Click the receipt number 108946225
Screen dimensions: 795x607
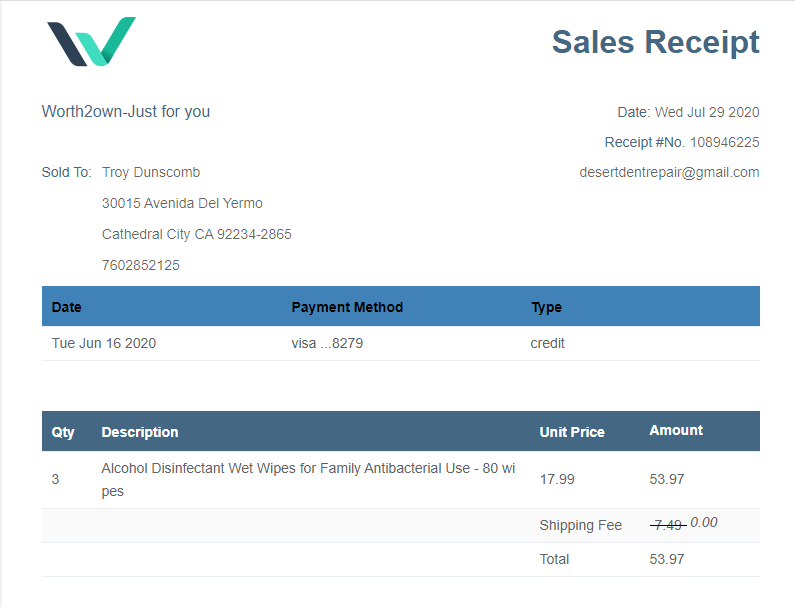724,142
